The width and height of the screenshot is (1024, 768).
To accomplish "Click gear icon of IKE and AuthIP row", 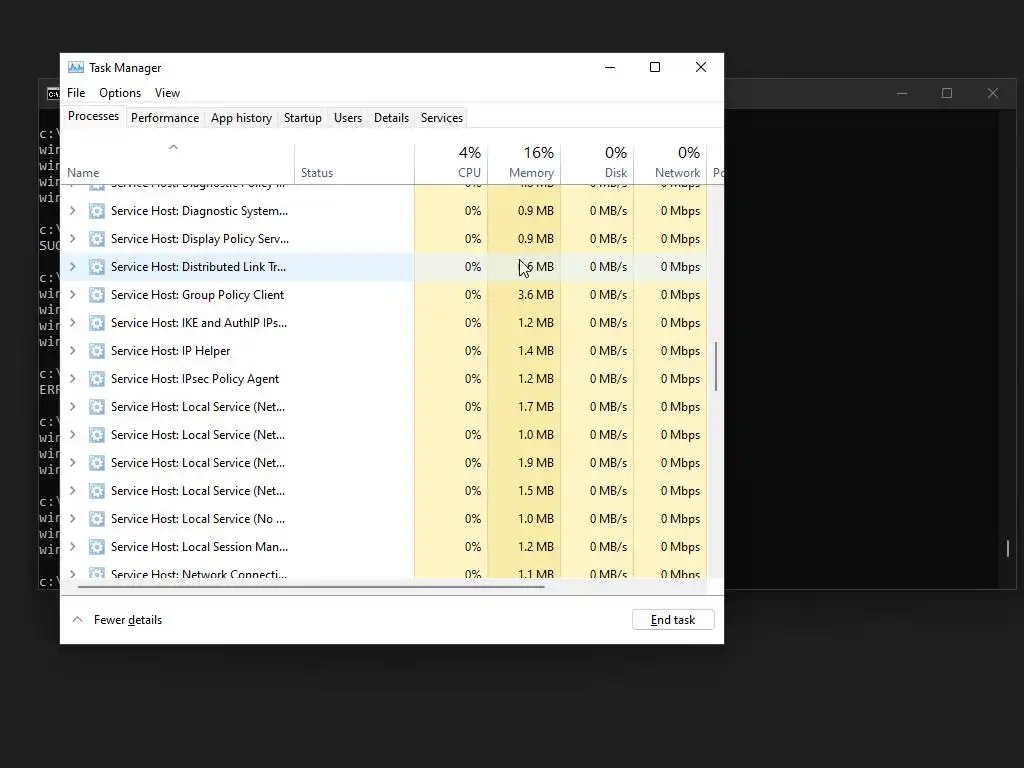I will click(97, 323).
